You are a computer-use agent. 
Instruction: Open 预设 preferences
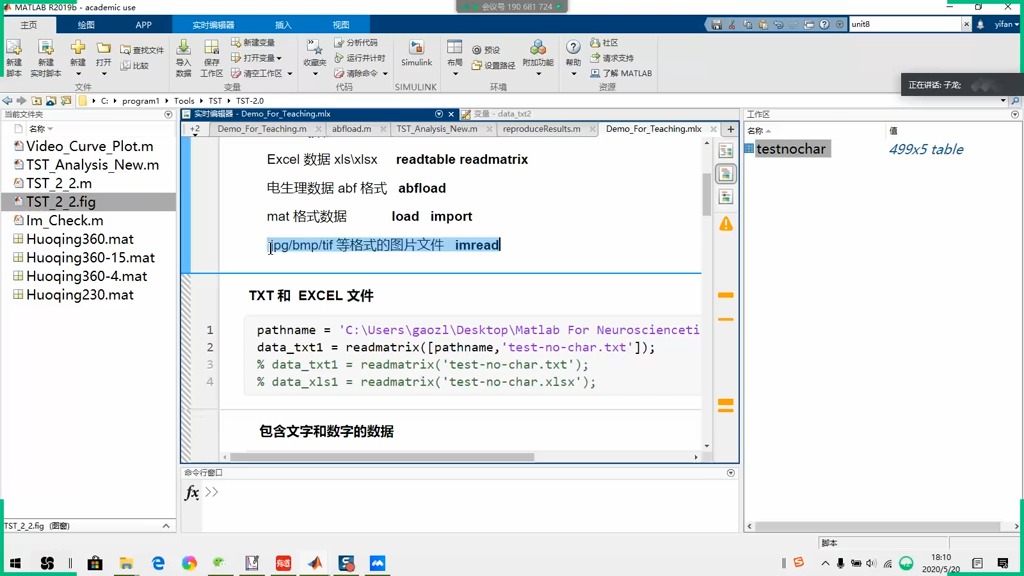(486, 50)
